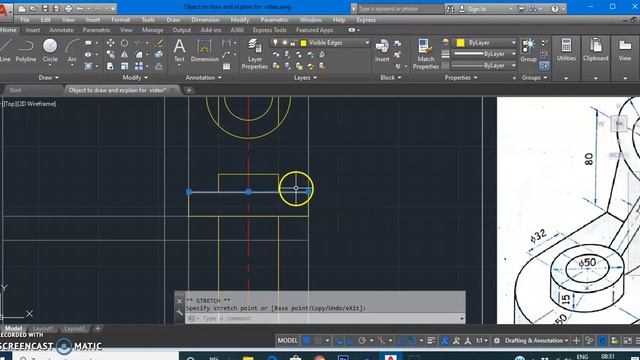Expand the Annotation panel

204,78
